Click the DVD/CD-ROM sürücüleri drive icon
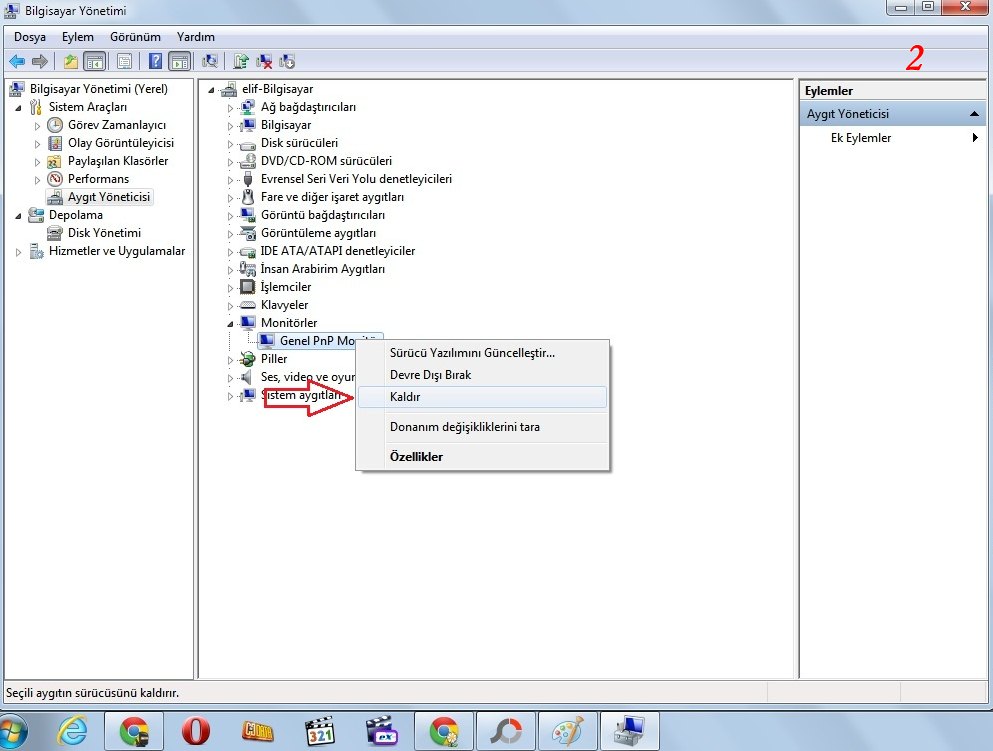The width and height of the screenshot is (993, 751). click(248, 161)
